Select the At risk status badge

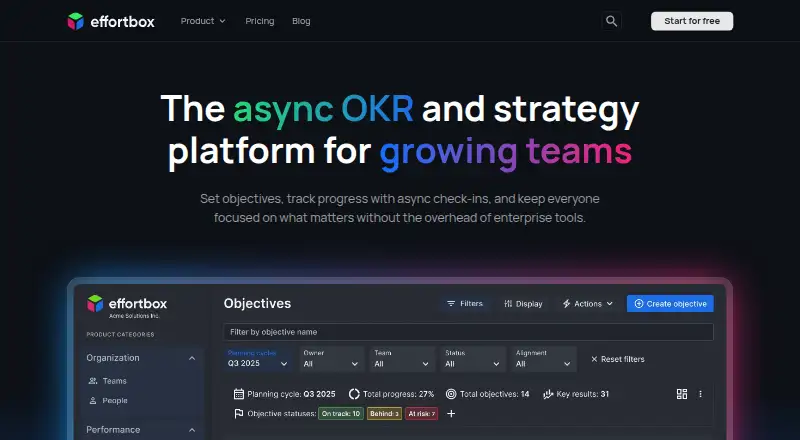(421, 413)
